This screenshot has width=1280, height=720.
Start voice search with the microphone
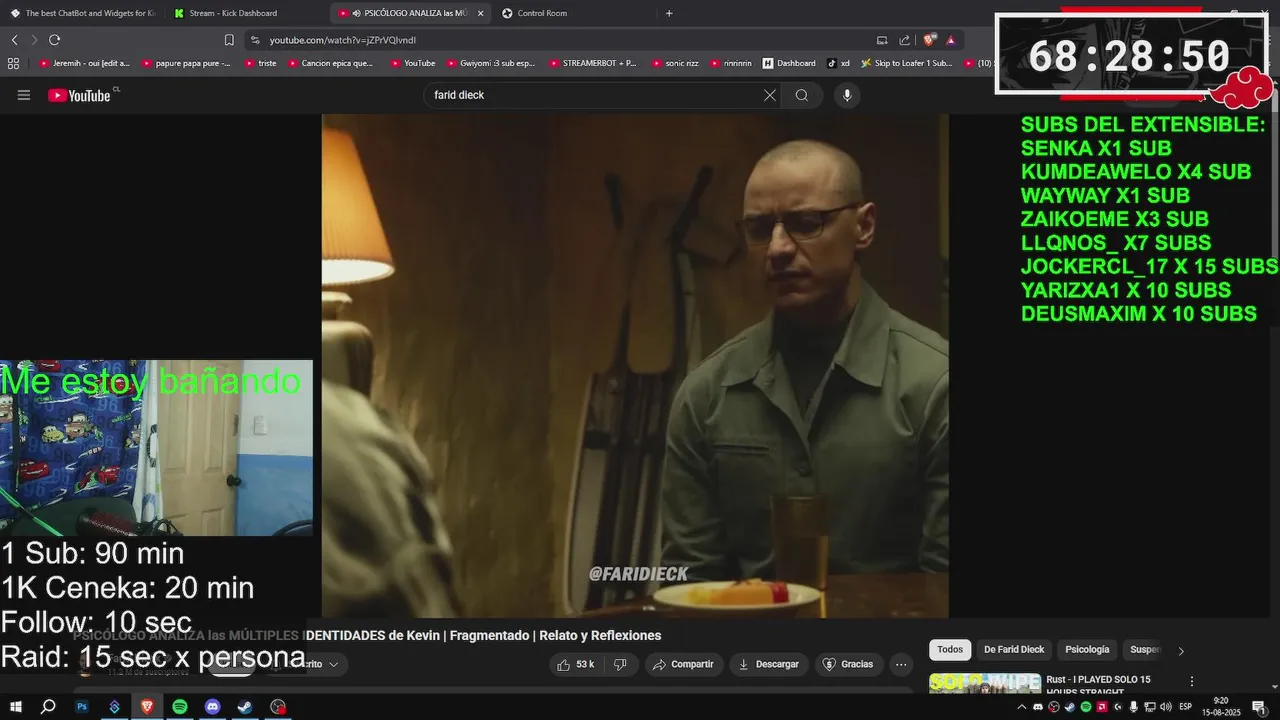(x=847, y=95)
